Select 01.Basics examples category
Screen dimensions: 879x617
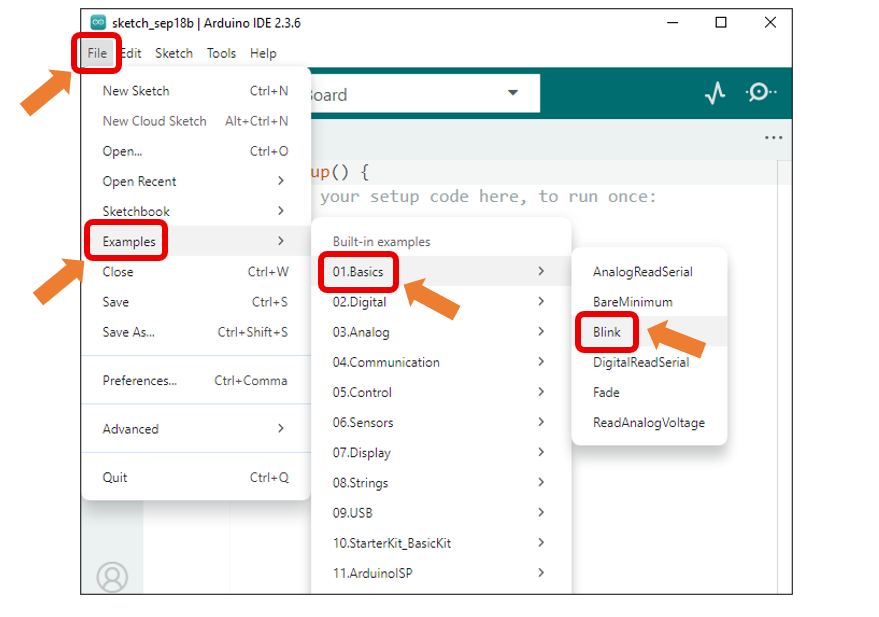tap(441, 272)
